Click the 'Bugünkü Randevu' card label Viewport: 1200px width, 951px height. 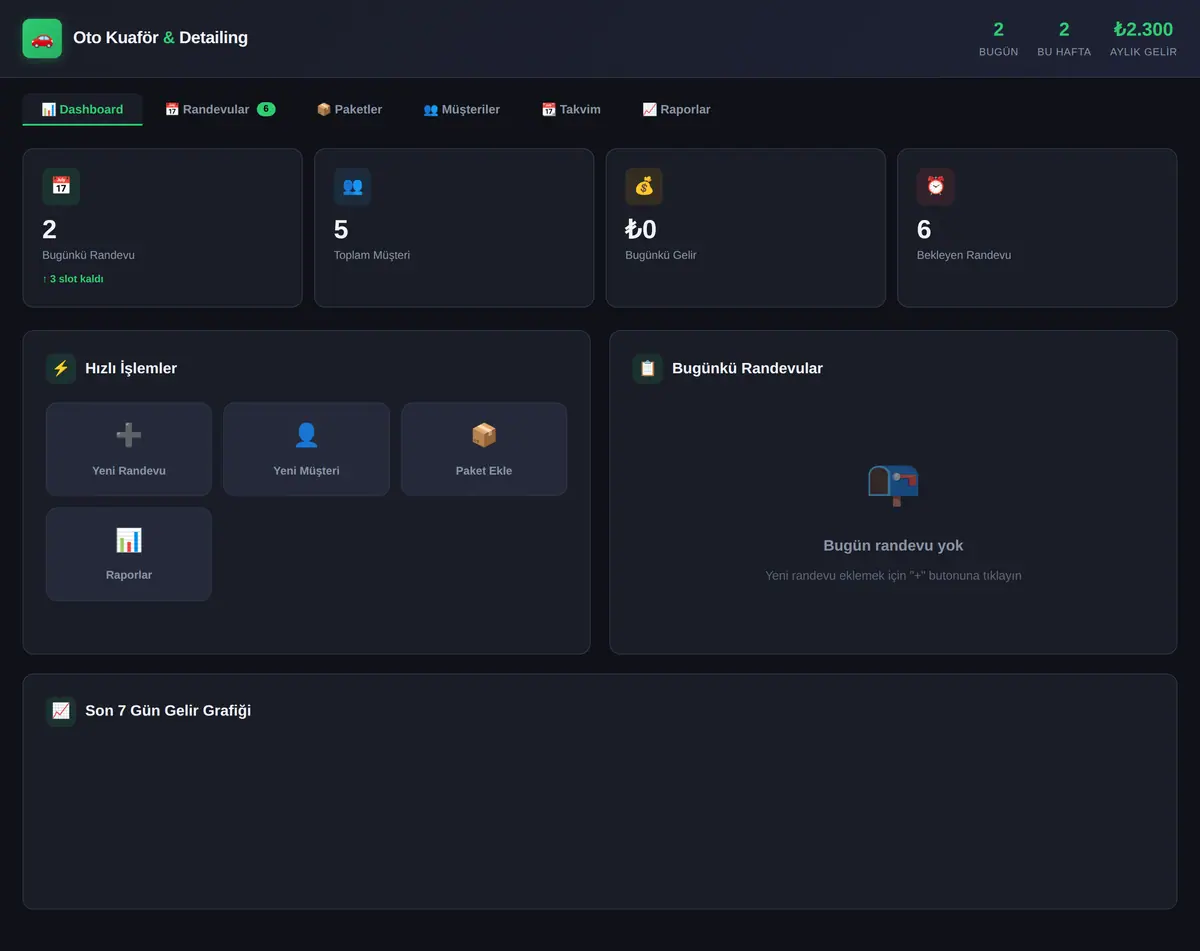coord(88,255)
